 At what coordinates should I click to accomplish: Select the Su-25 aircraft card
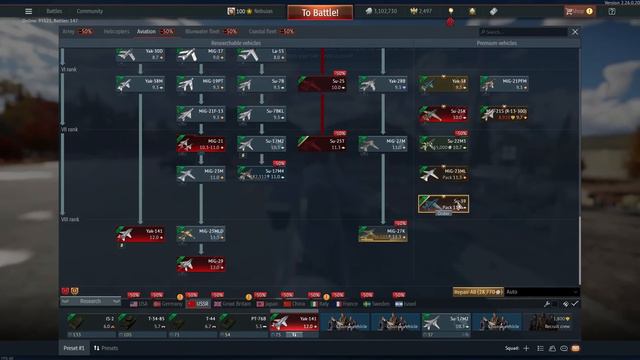[322, 84]
